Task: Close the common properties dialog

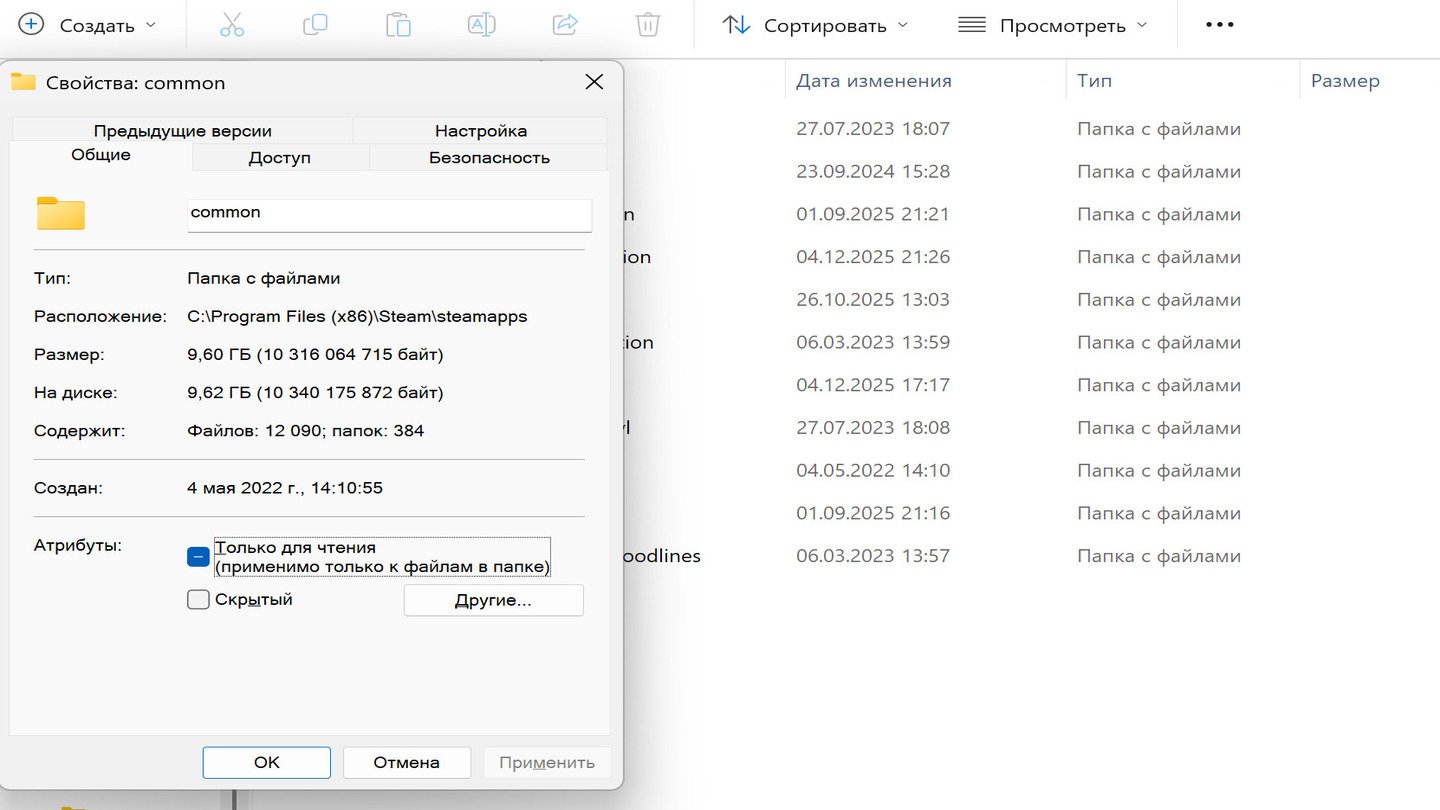Action: (x=594, y=82)
